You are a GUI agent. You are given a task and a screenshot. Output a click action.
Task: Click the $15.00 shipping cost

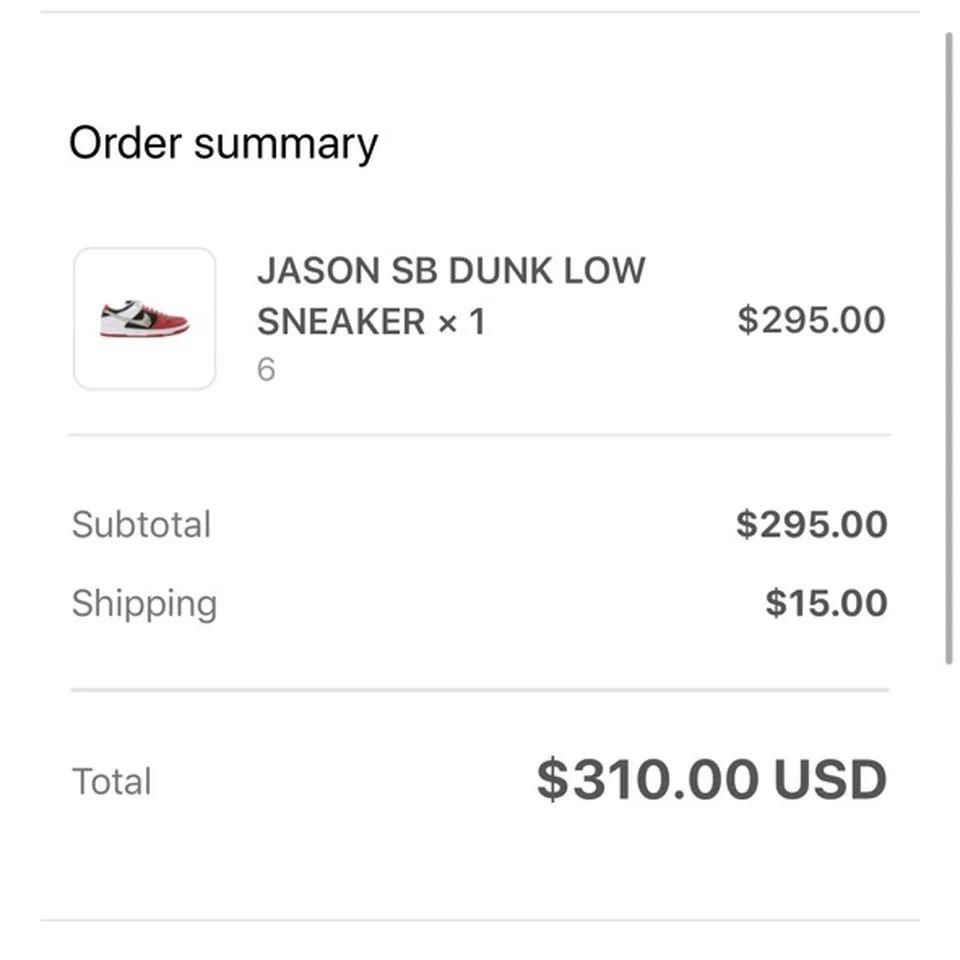pos(826,603)
